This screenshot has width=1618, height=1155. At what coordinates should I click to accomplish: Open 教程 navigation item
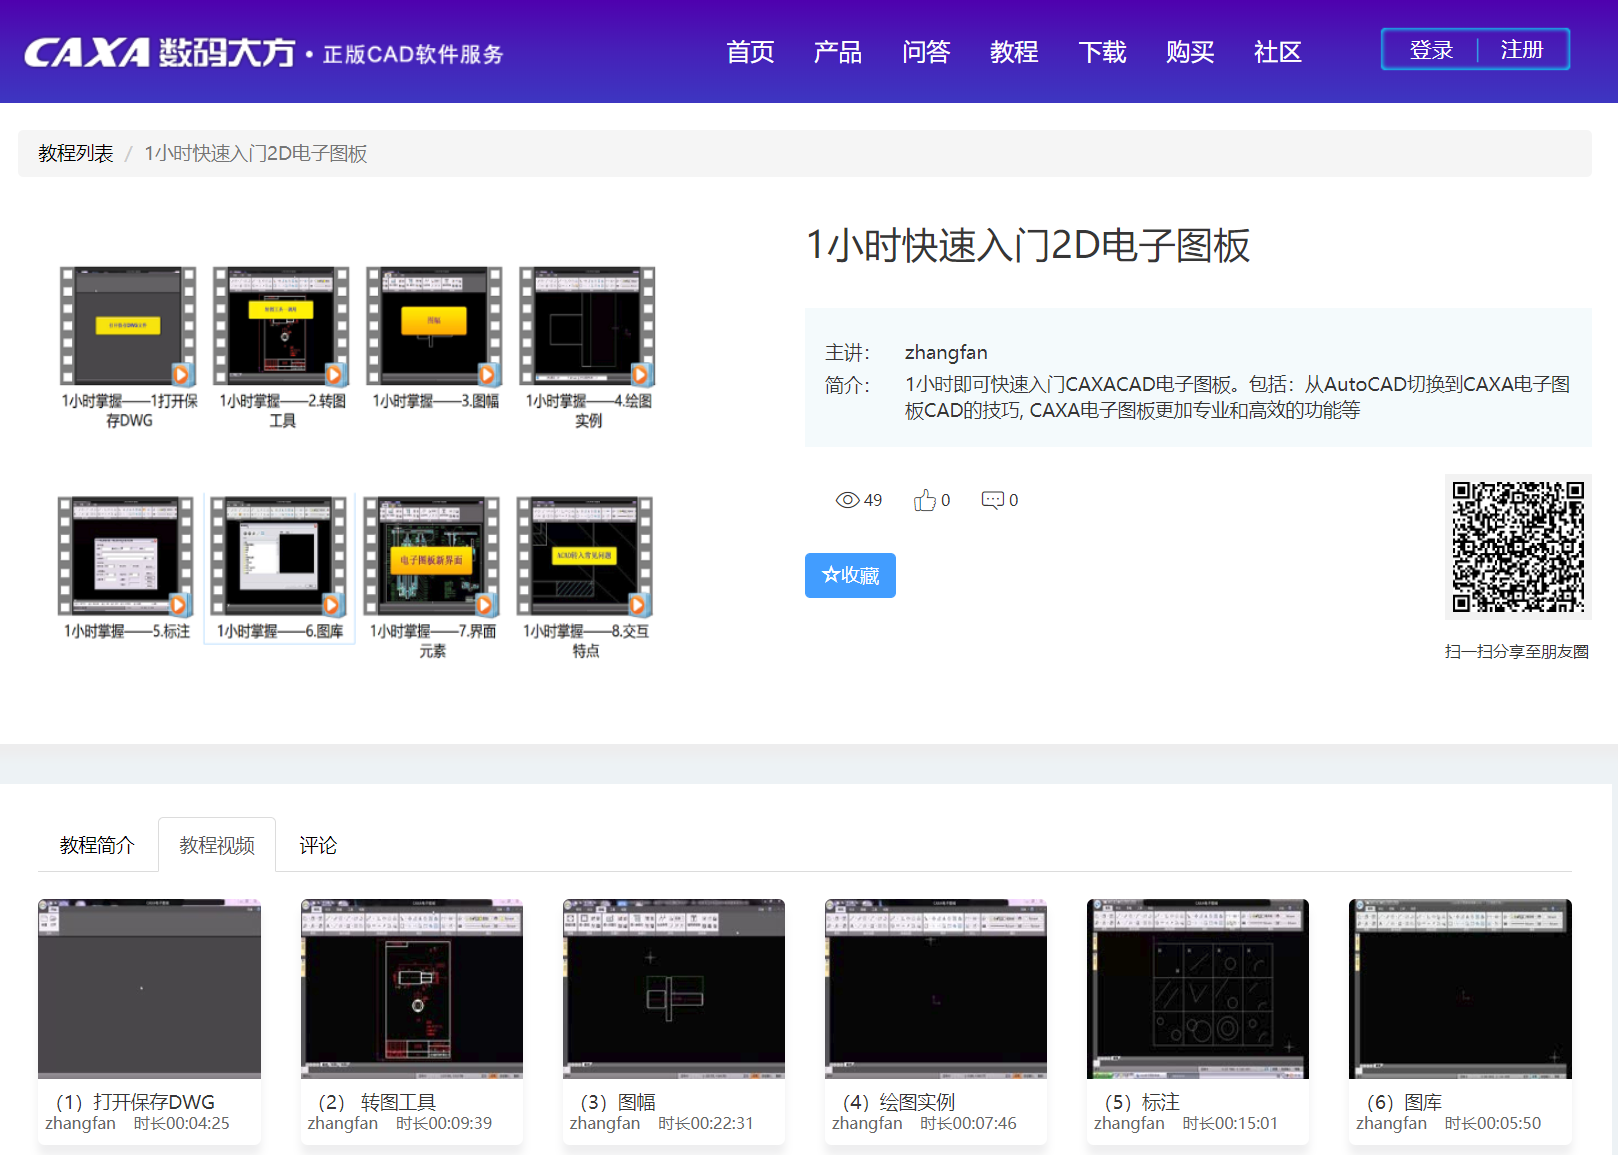(x=1014, y=52)
